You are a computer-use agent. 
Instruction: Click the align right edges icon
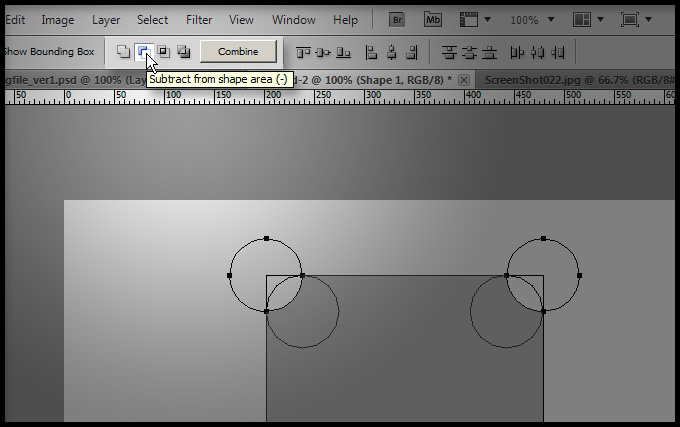413,52
